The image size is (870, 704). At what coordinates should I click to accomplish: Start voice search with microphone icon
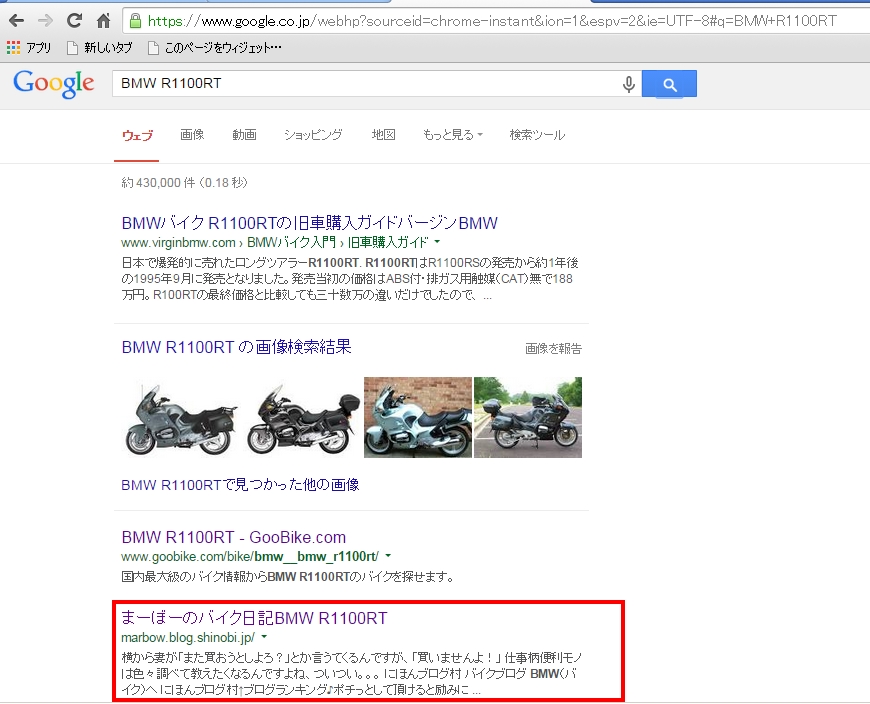tap(629, 84)
